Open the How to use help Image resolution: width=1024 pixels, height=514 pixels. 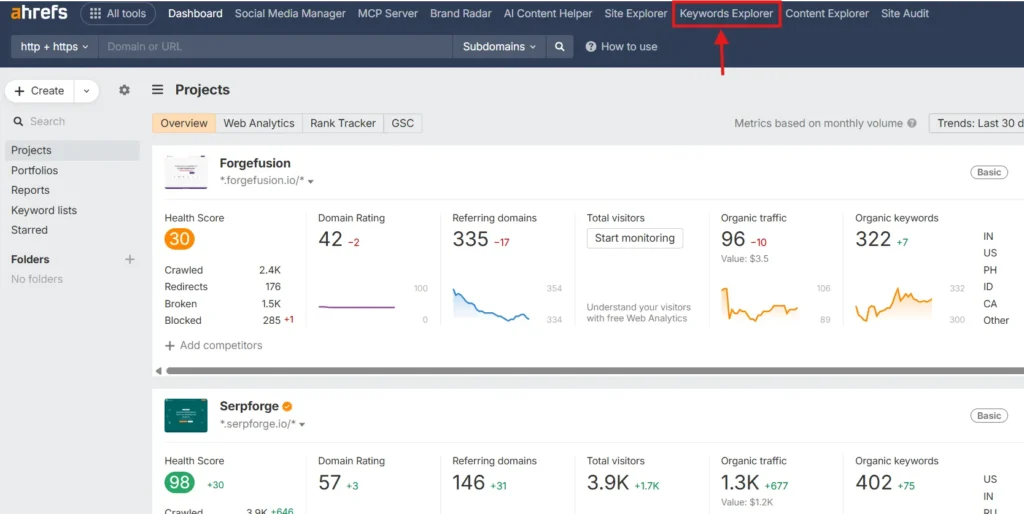point(621,46)
